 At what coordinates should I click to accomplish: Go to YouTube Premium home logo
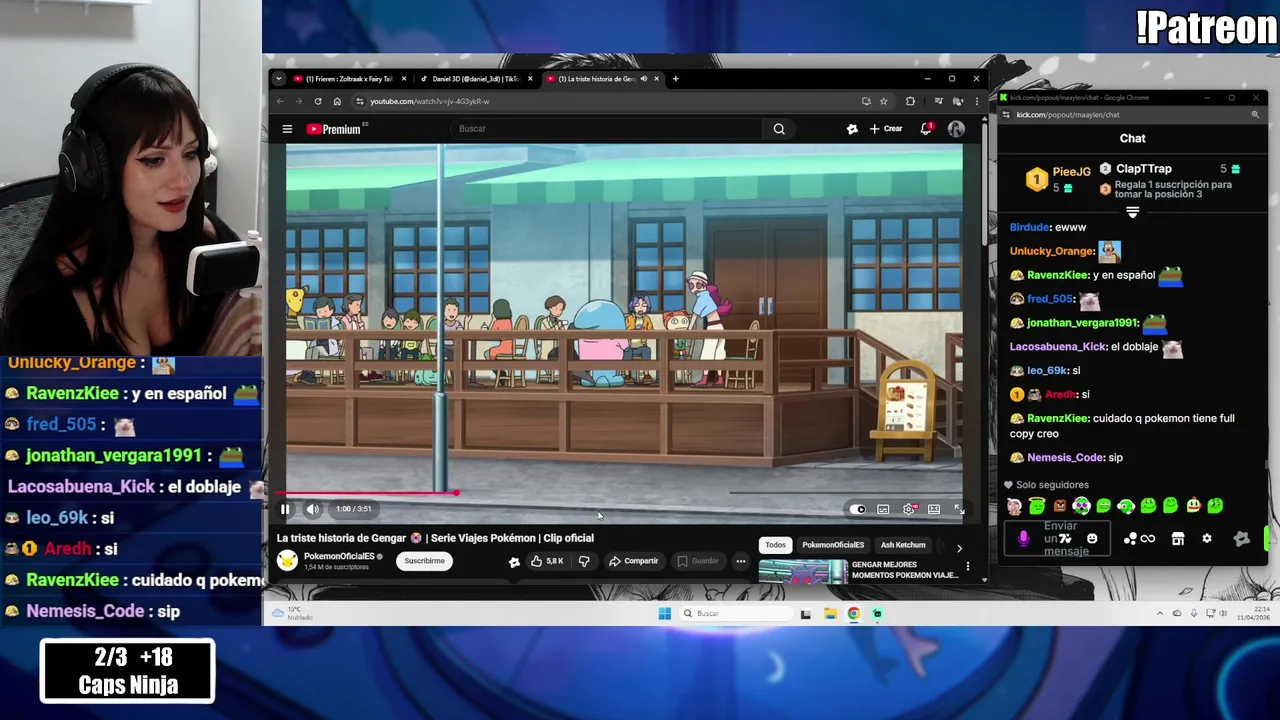334,129
